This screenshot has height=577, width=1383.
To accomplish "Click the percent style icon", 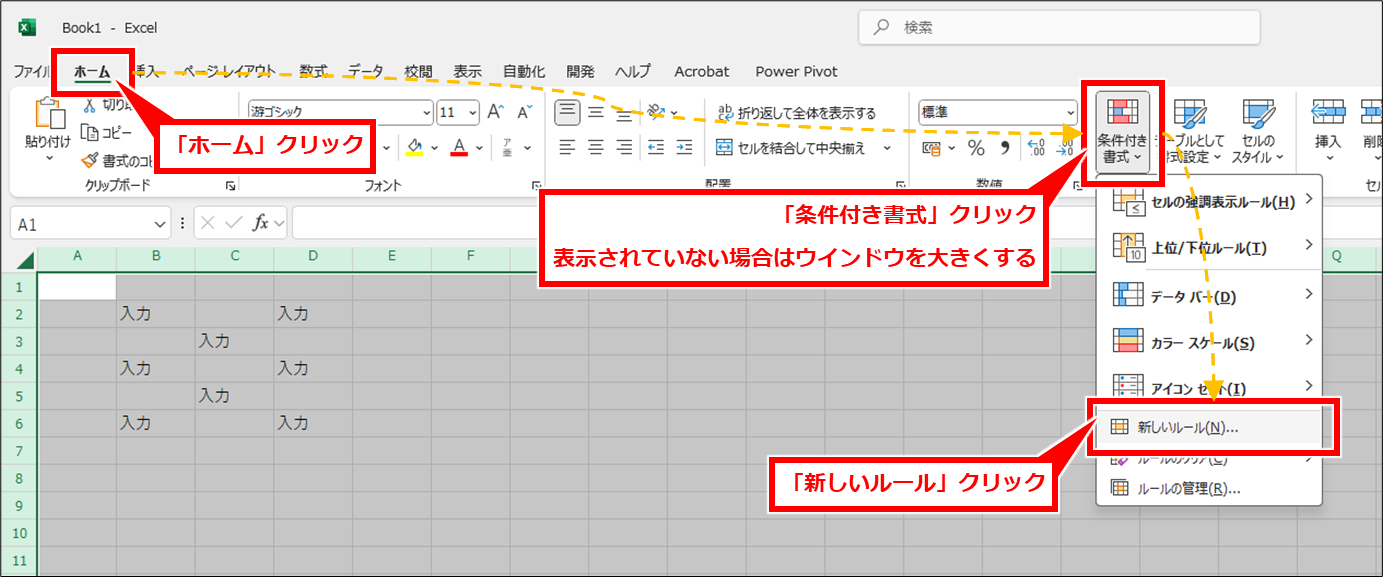I will 976,148.
